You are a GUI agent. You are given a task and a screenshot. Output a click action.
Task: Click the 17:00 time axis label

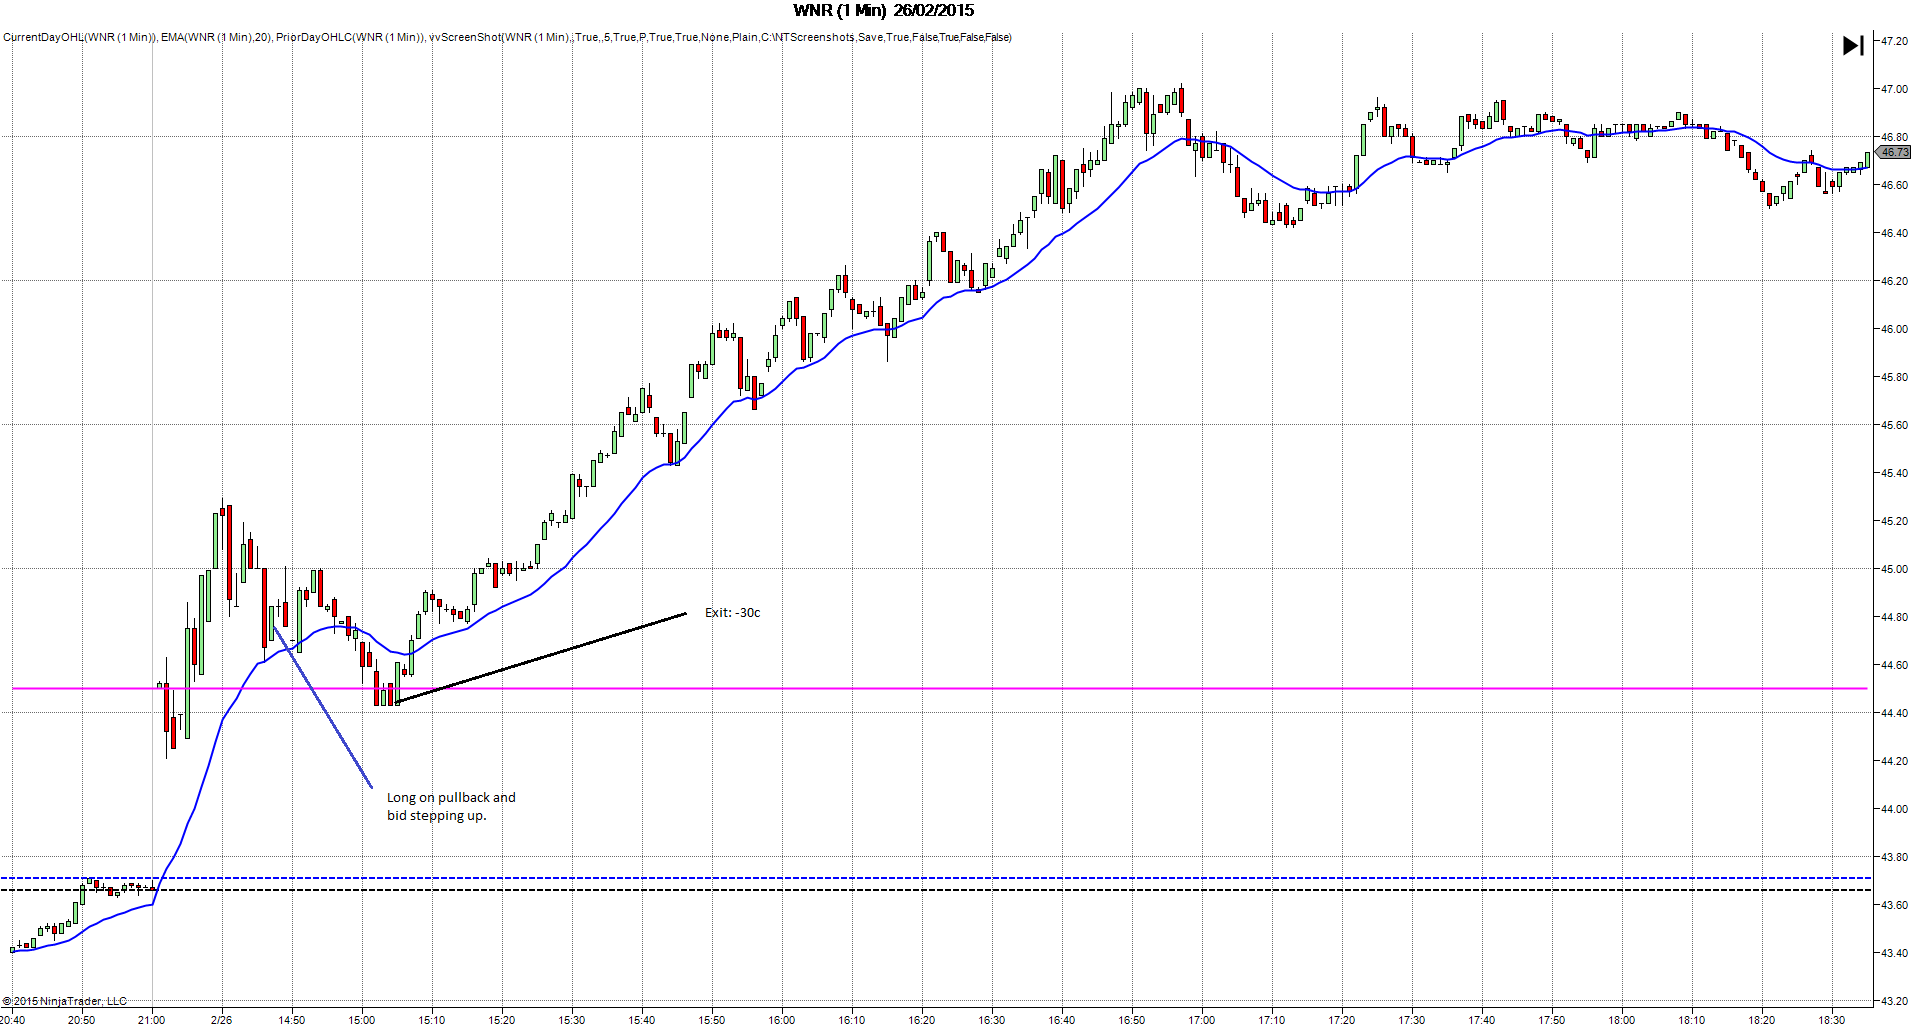[x=1202, y=1020]
